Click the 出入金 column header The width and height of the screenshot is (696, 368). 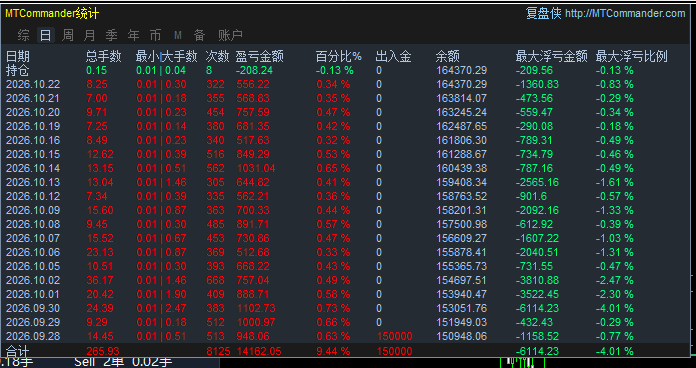tap(393, 56)
